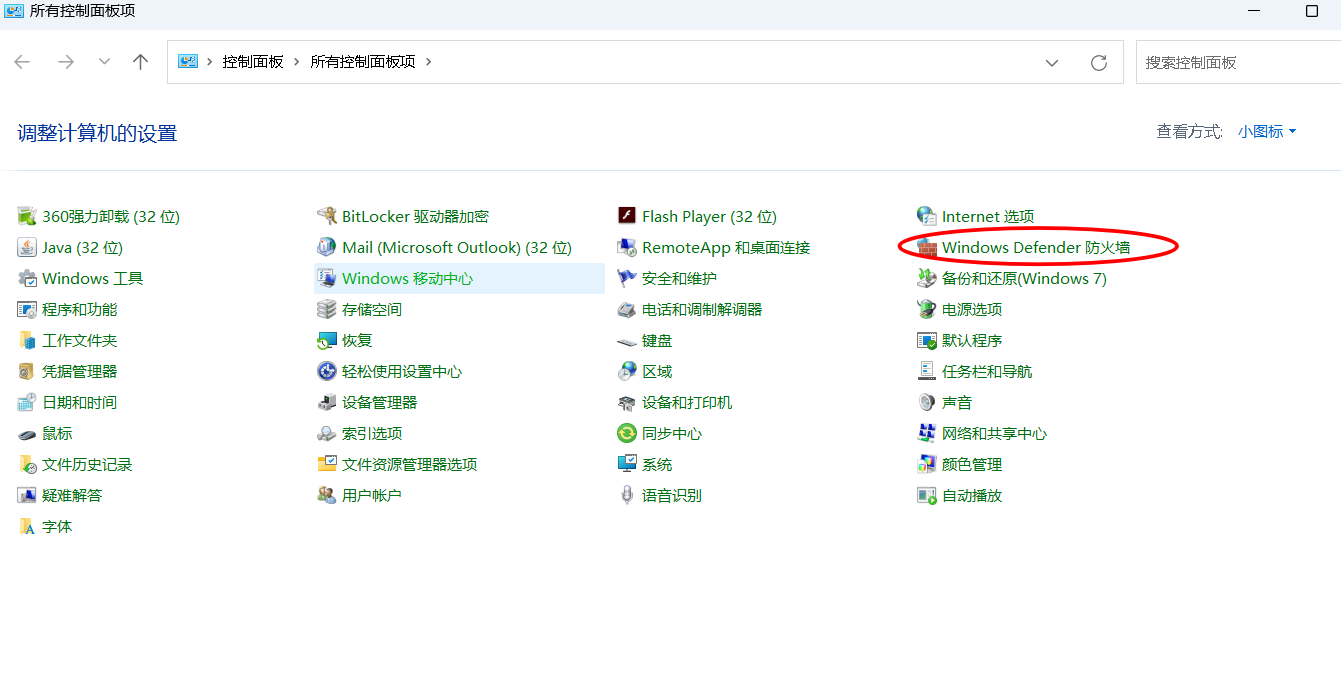Image resolution: width=1341 pixels, height=673 pixels.
Task: Click the 程序和功能 icon
Action: click(x=27, y=309)
